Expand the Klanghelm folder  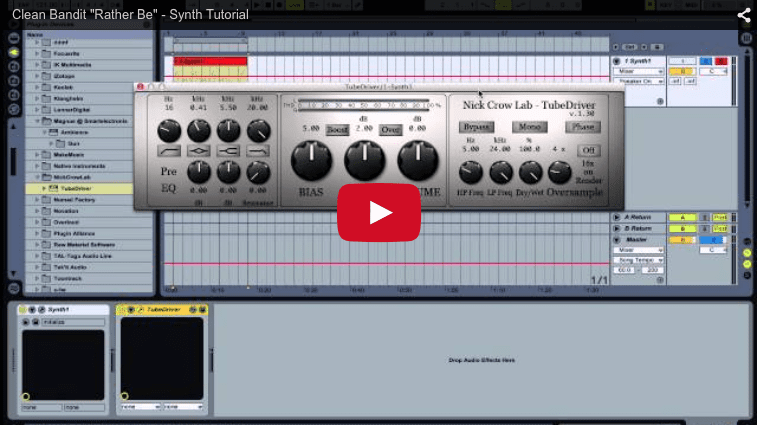[37, 99]
